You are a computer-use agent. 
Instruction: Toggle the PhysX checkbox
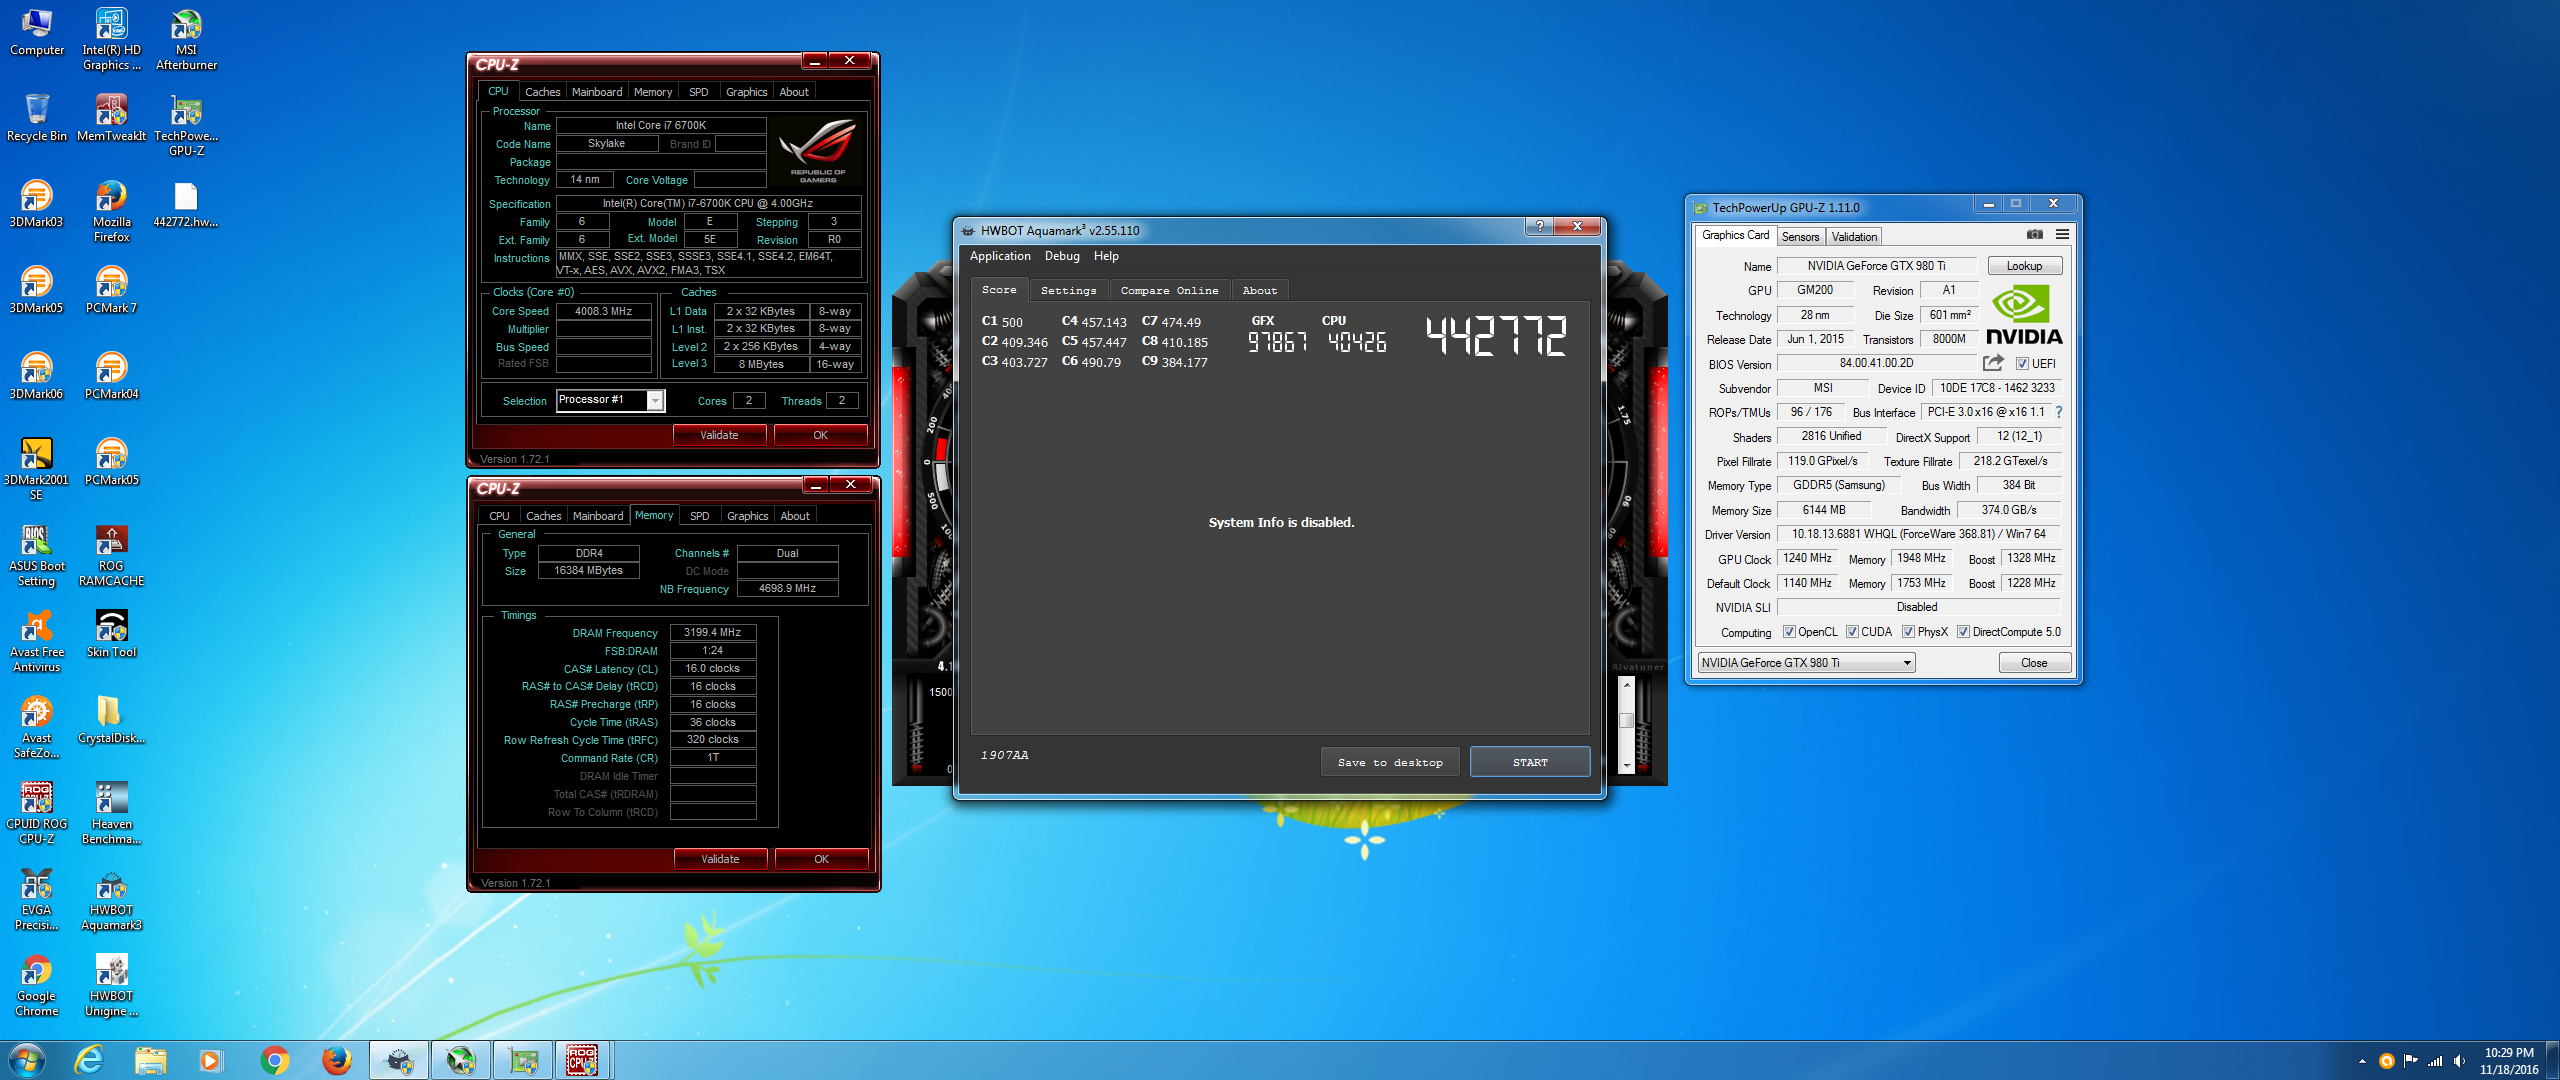coord(1908,632)
